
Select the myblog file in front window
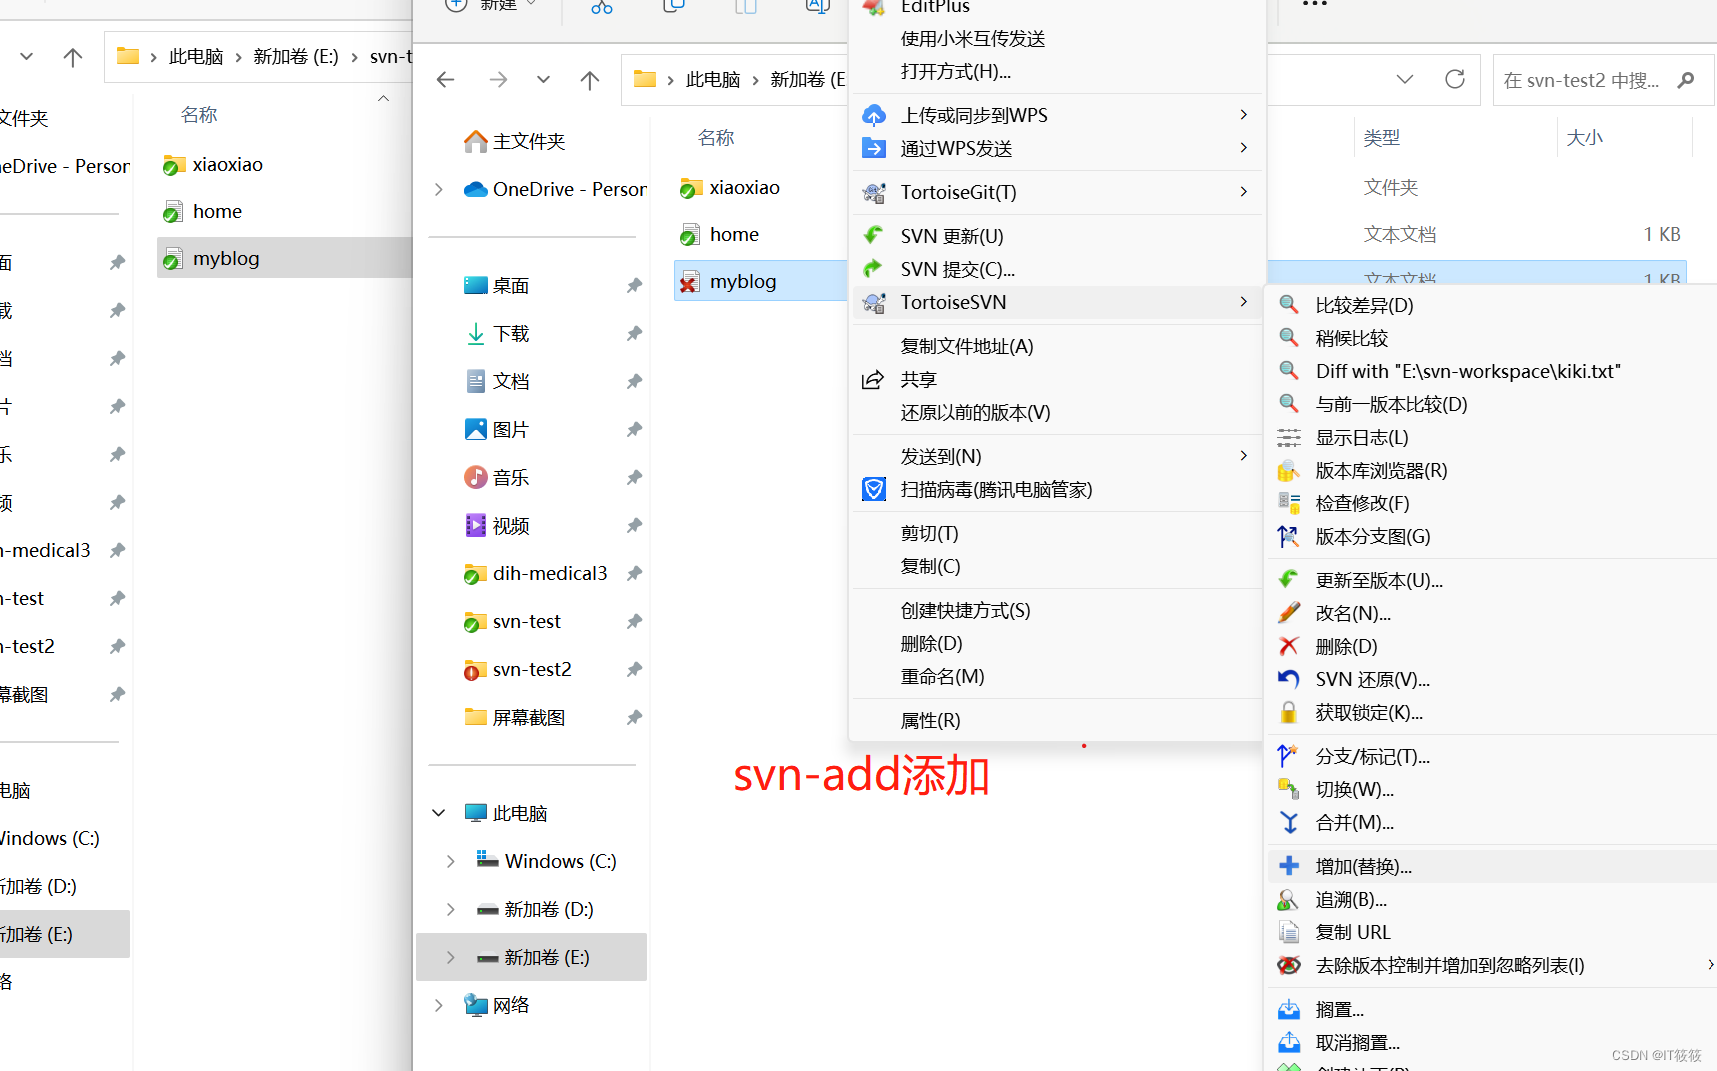coord(743,281)
